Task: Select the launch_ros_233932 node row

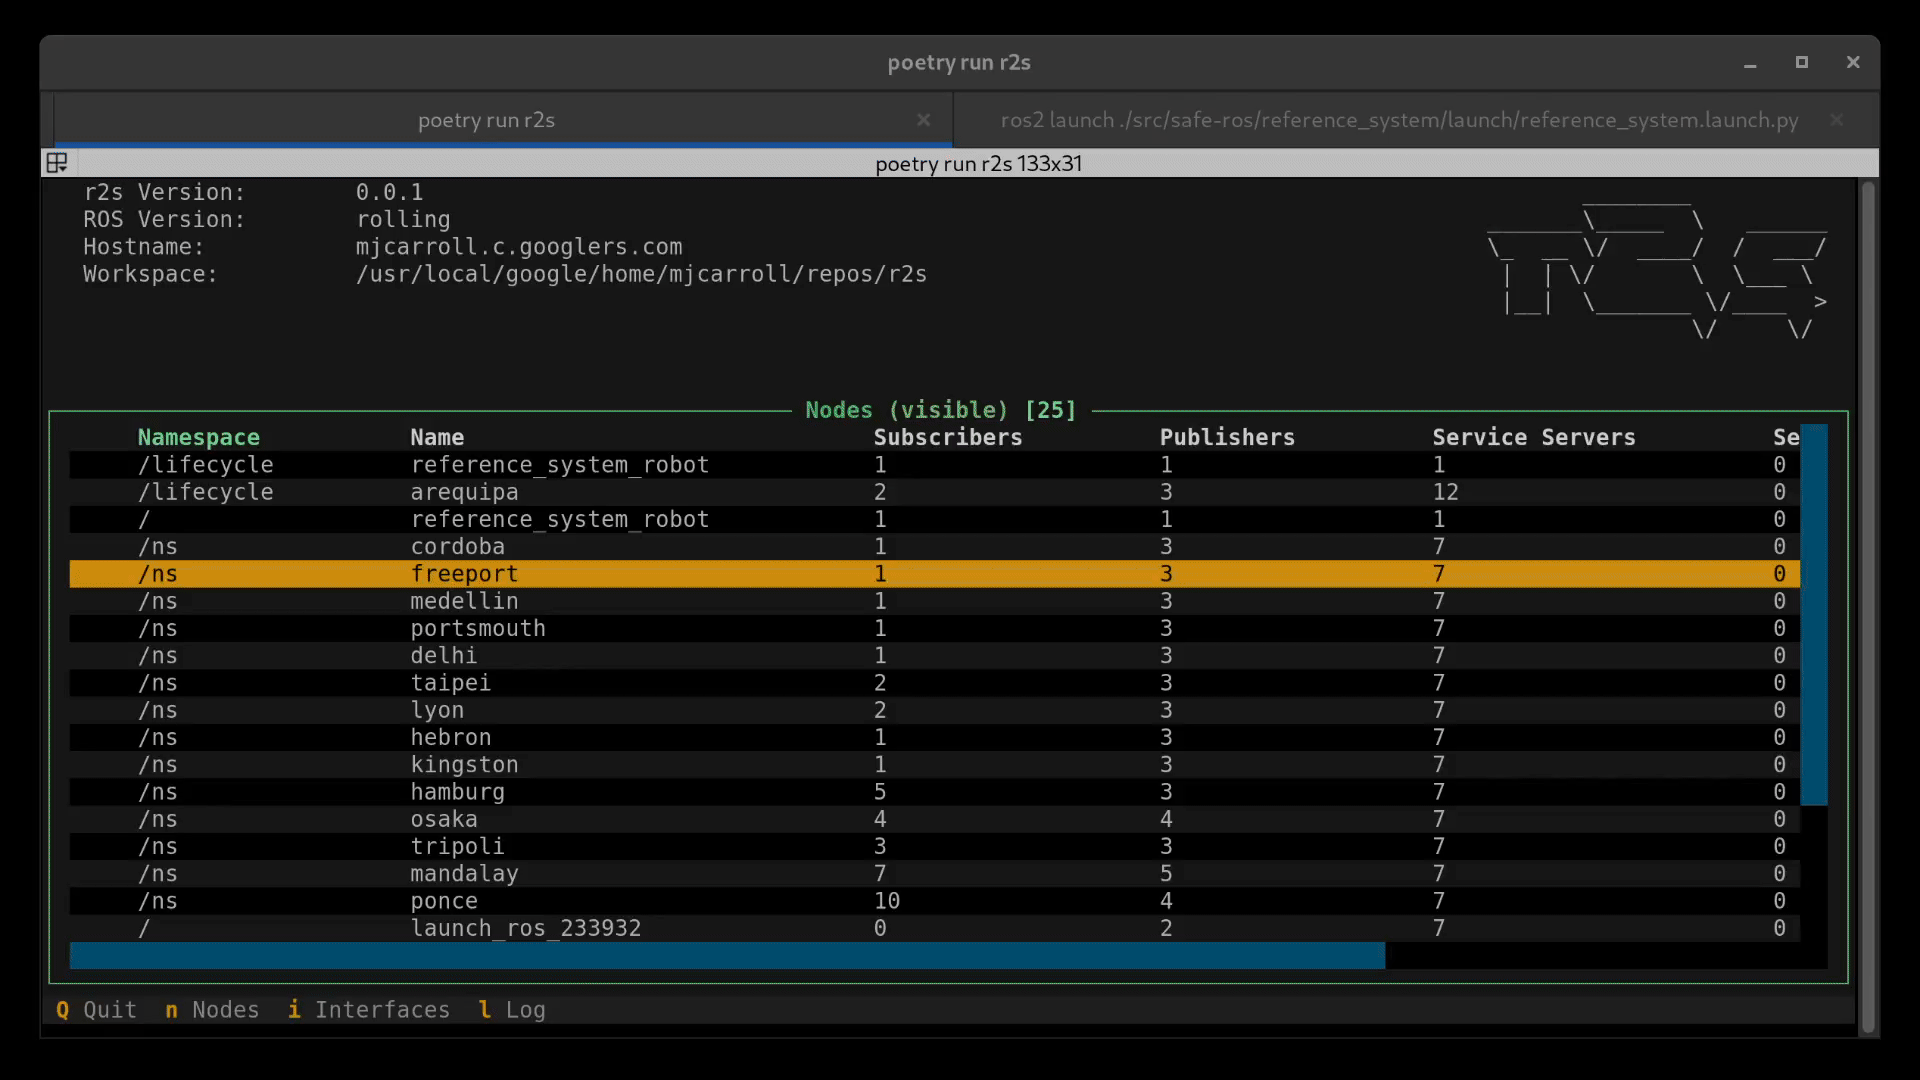Action: click(x=525, y=928)
